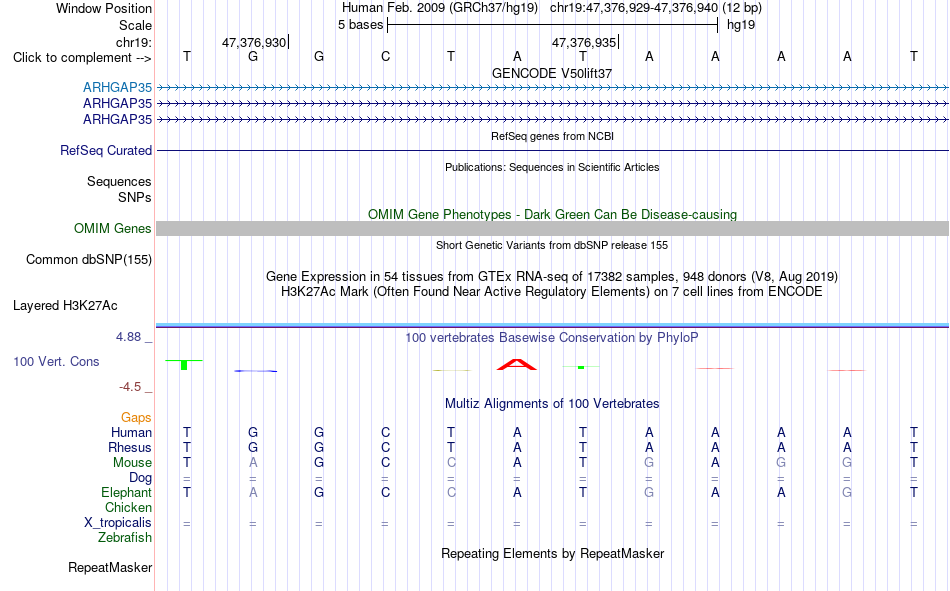Click the Rhesus species label
This screenshot has width=950, height=591.
(x=130, y=447)
